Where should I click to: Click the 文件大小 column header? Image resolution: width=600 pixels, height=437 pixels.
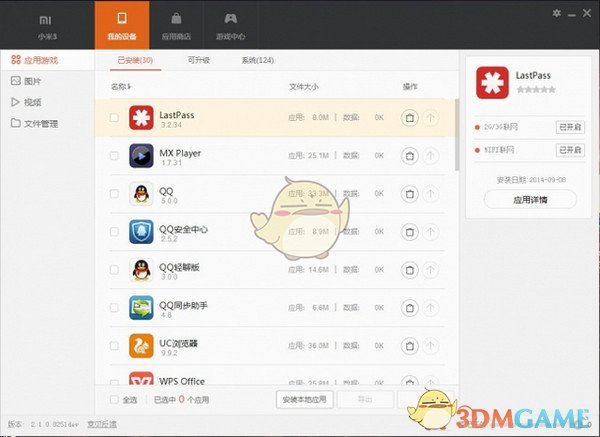click(303, 87)
